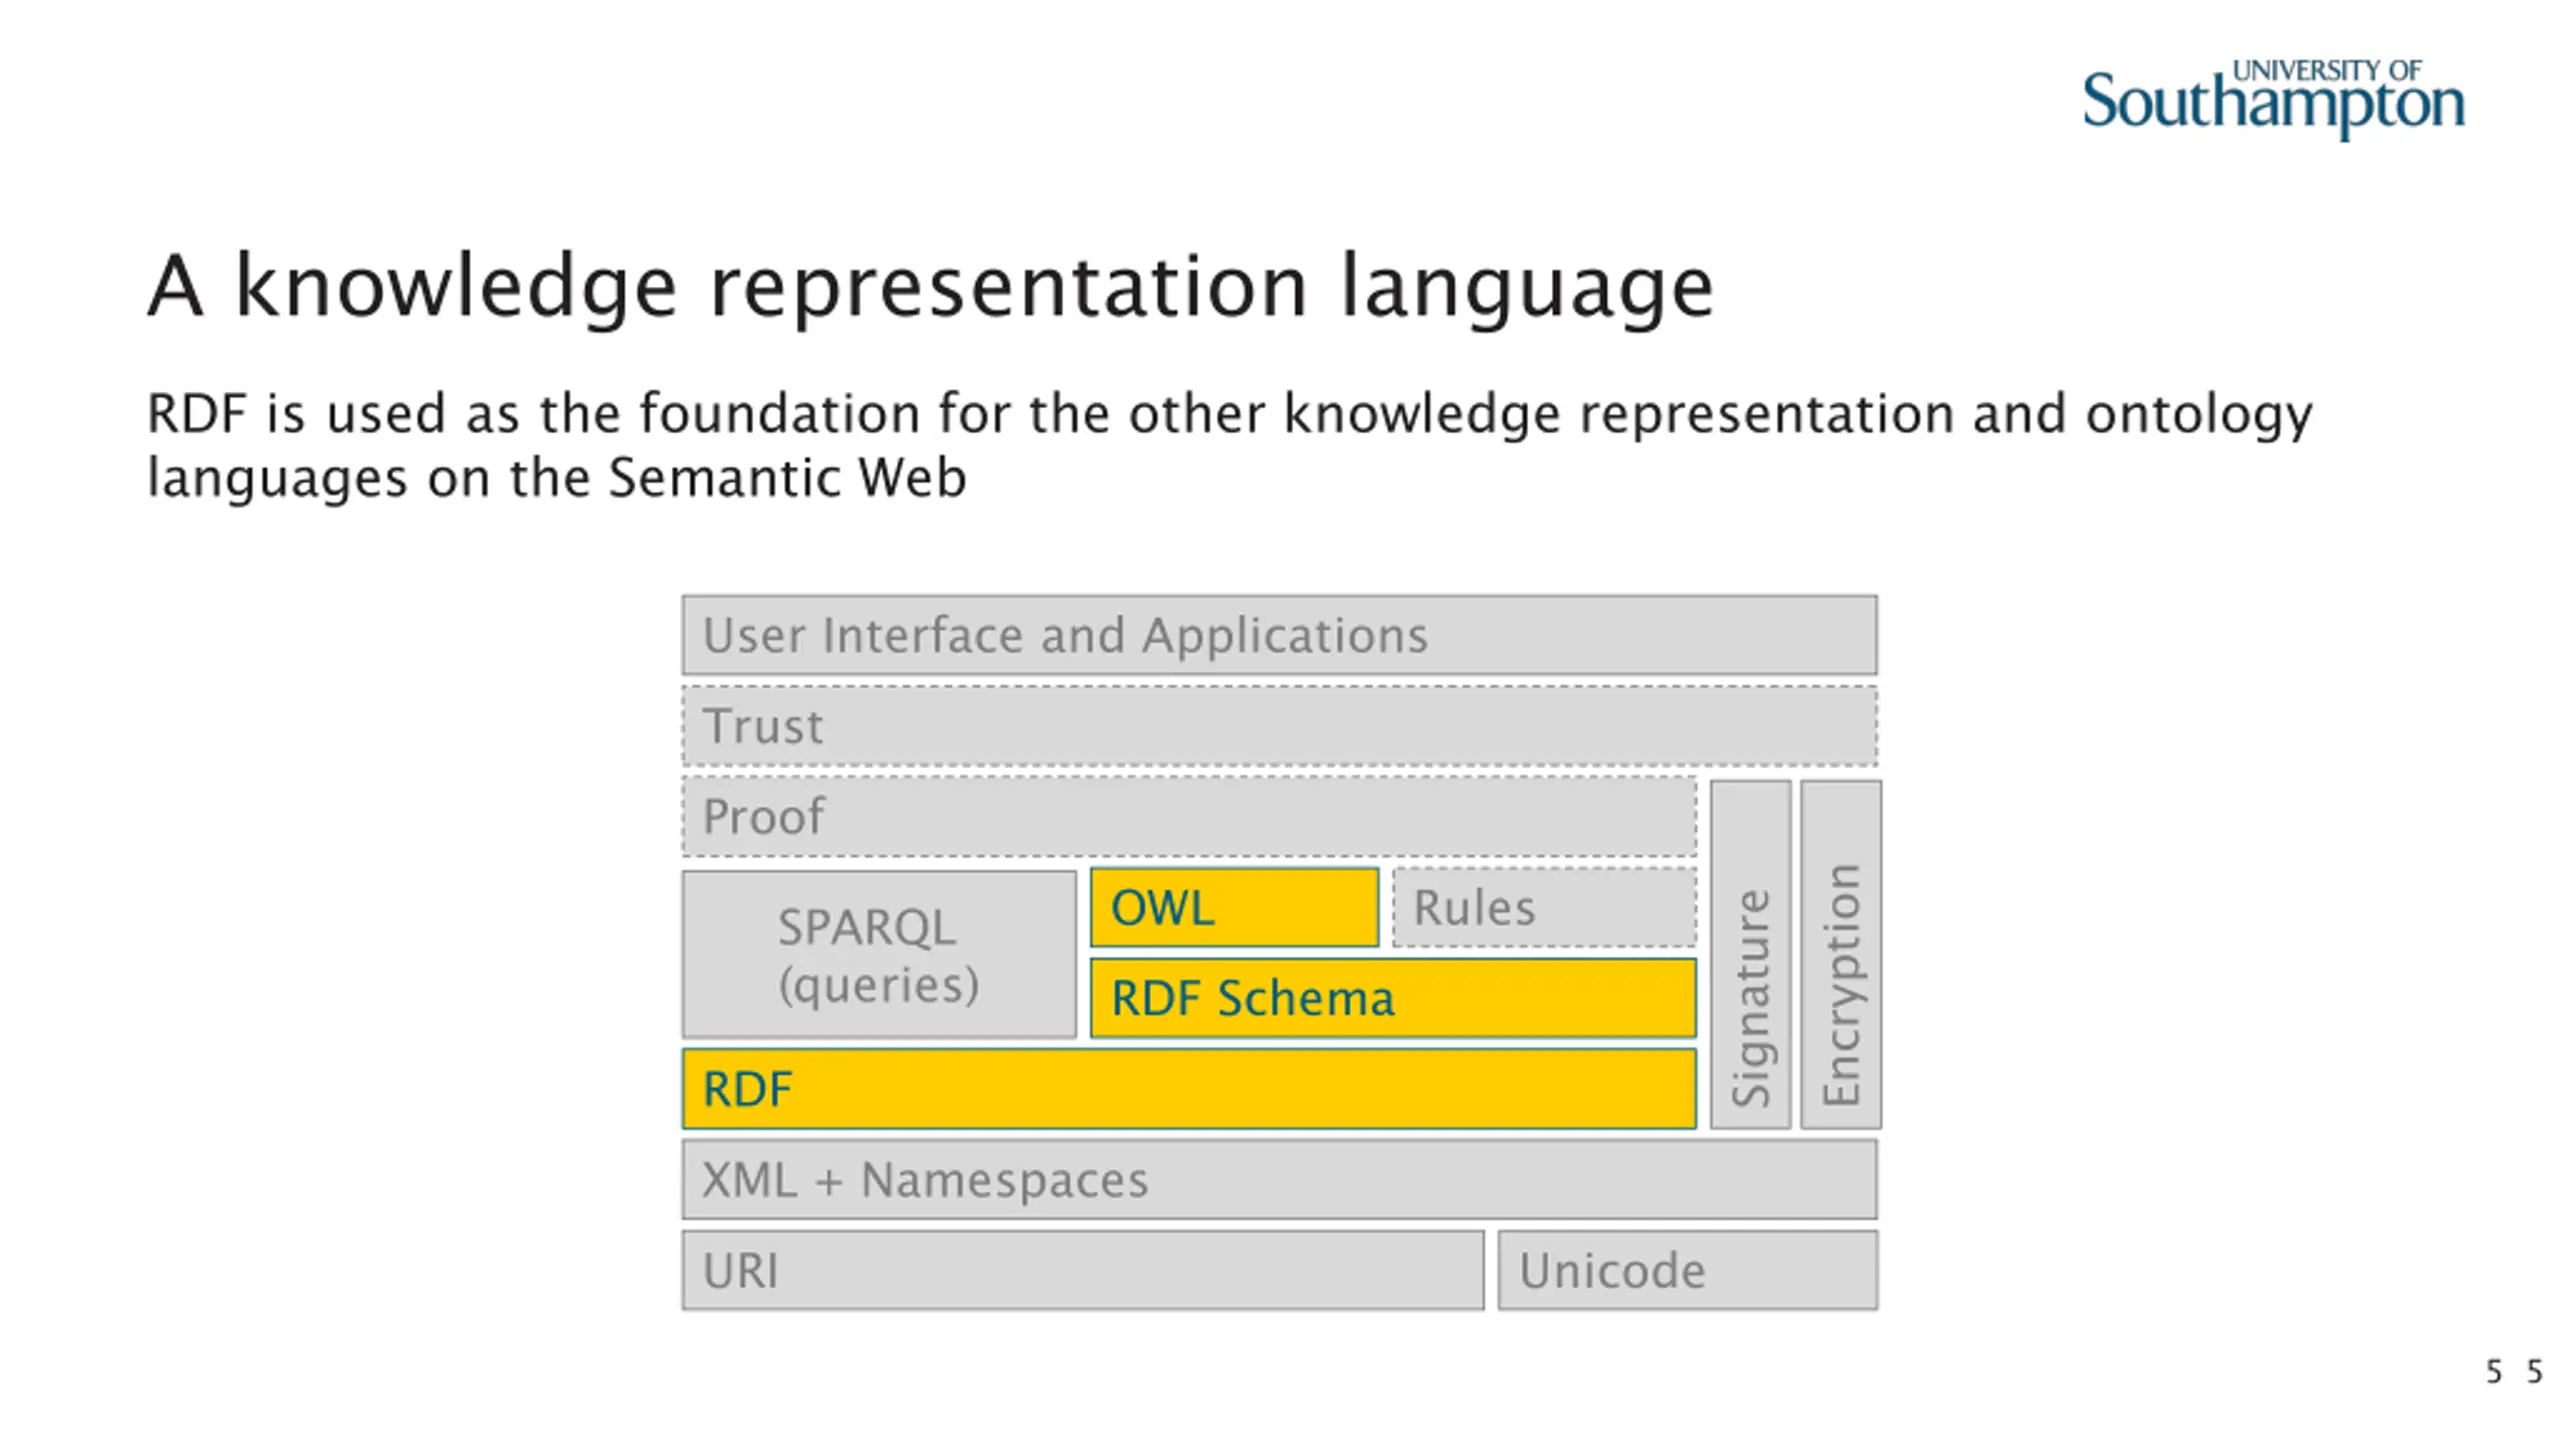The image size is (2560, 1440).
Task: Click the word 'foundation' in the subtitle
Action: (779, 414)
